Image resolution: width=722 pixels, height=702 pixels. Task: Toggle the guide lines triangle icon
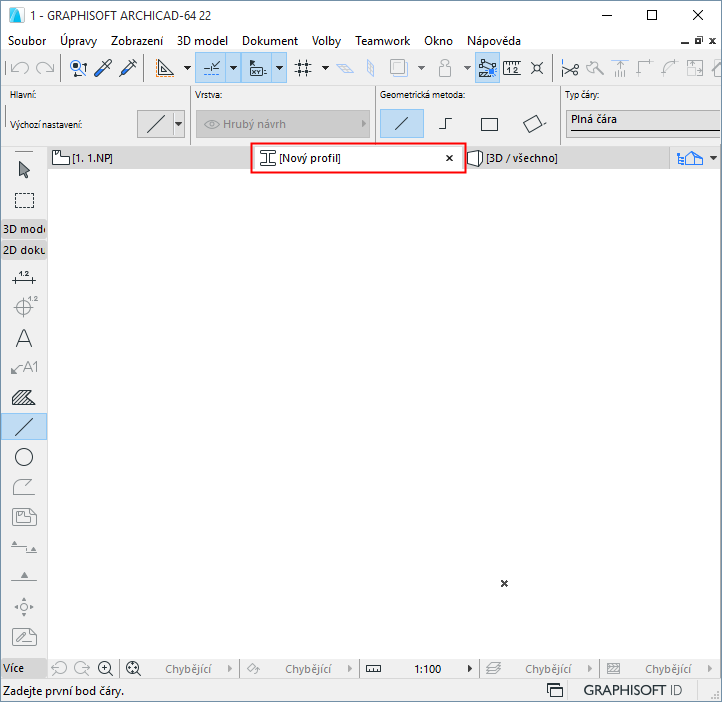pos(164,68)
